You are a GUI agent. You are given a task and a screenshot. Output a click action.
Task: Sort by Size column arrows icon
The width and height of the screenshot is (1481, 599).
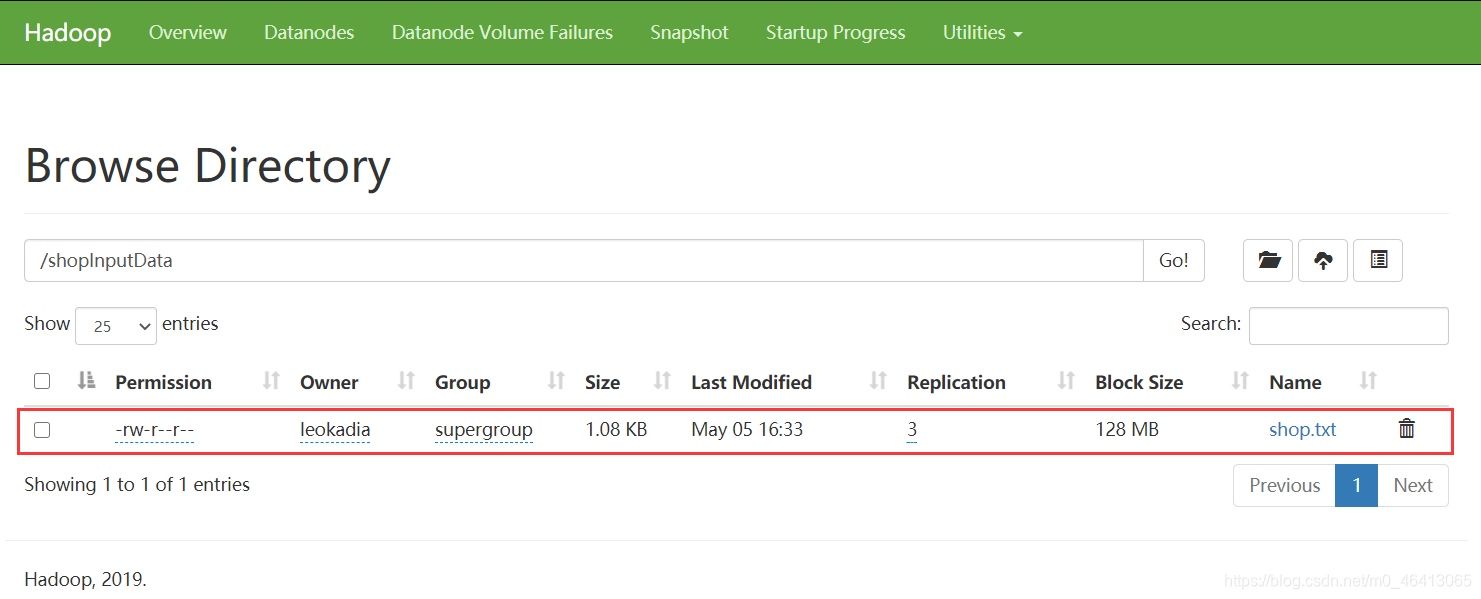[x=662, y=381]
